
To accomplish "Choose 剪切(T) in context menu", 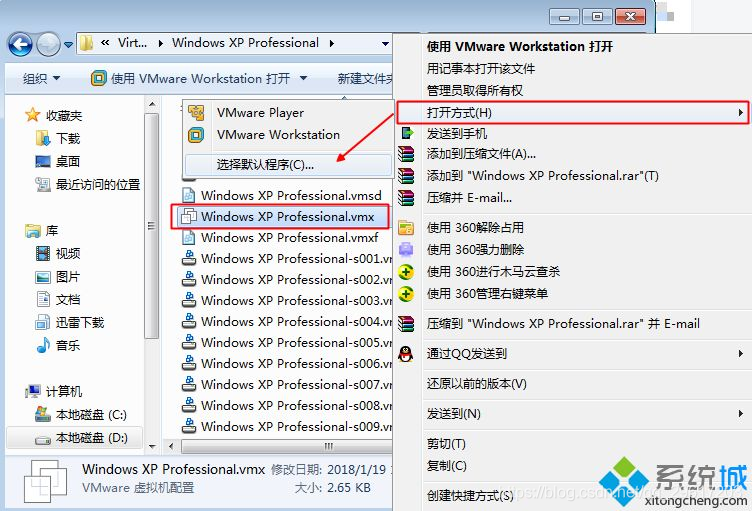I will click(446, 444).
